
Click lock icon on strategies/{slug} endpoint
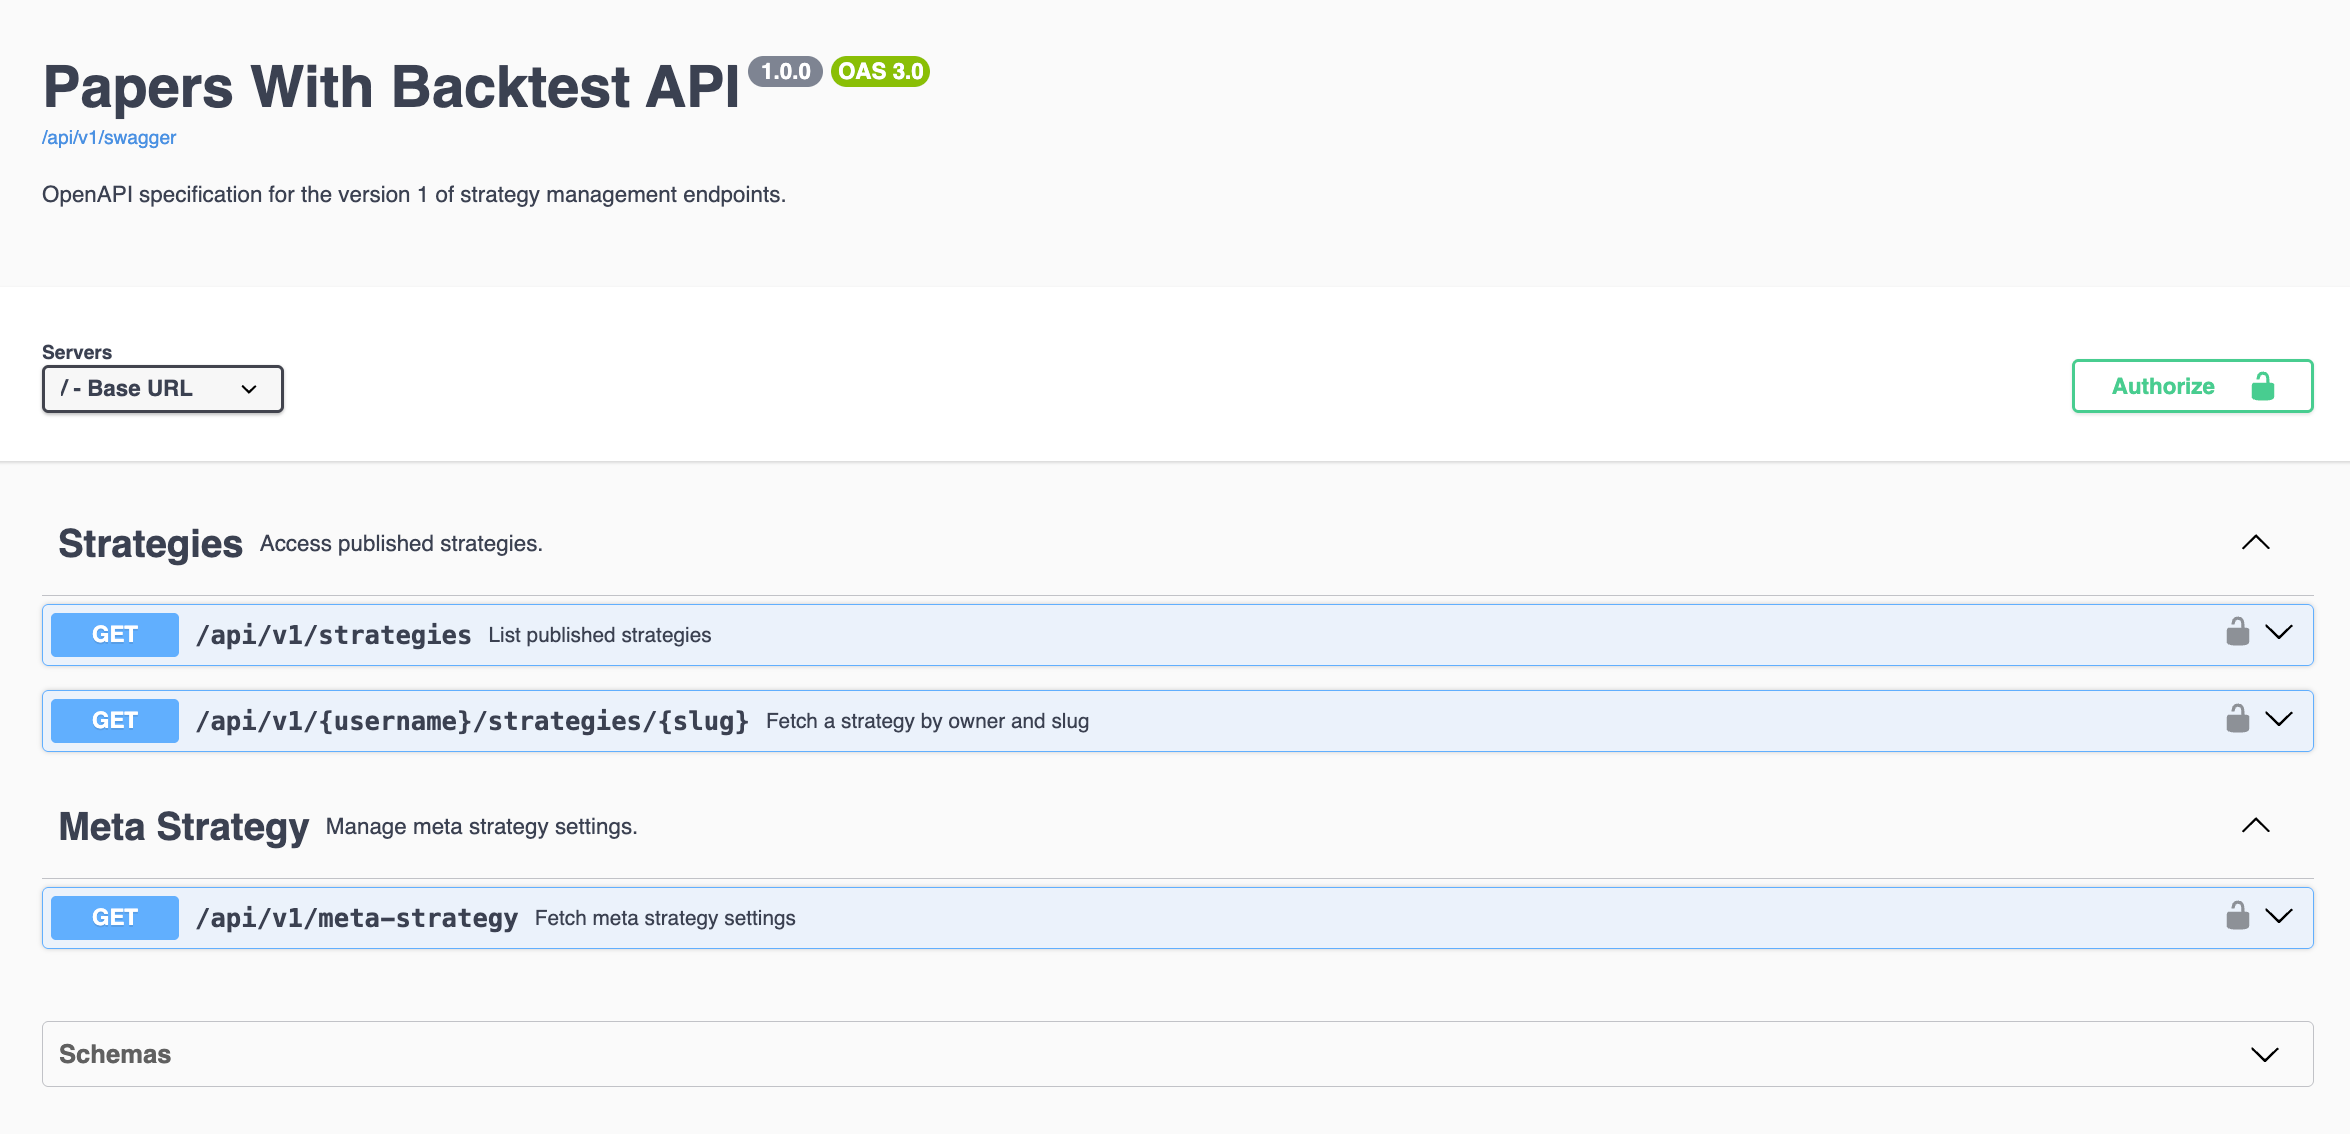pos(2237,719)
